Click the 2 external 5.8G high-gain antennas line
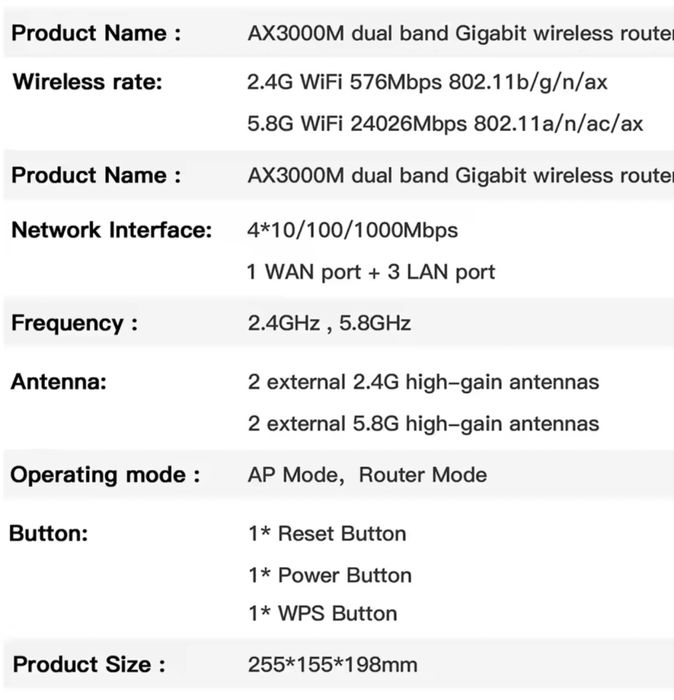 coord(423,424)
